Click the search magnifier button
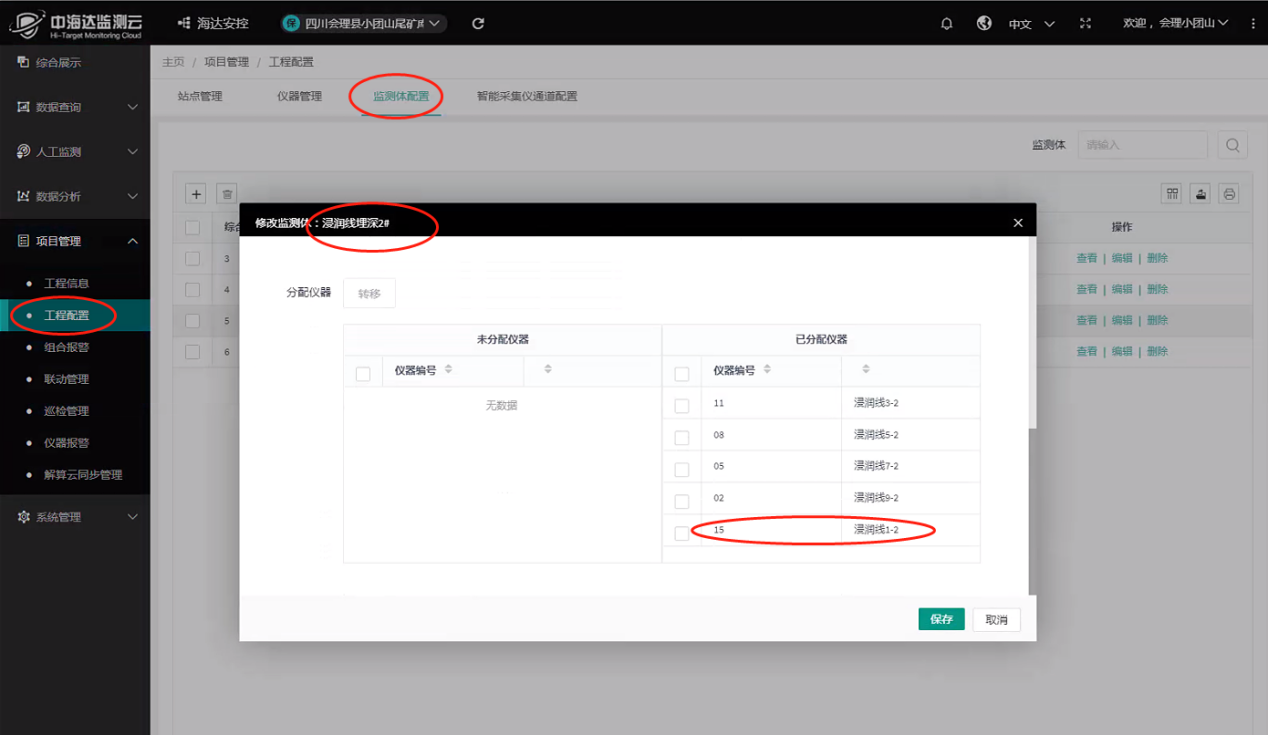The height and width of the screenshot is (735, 1268). (1233, 145)
